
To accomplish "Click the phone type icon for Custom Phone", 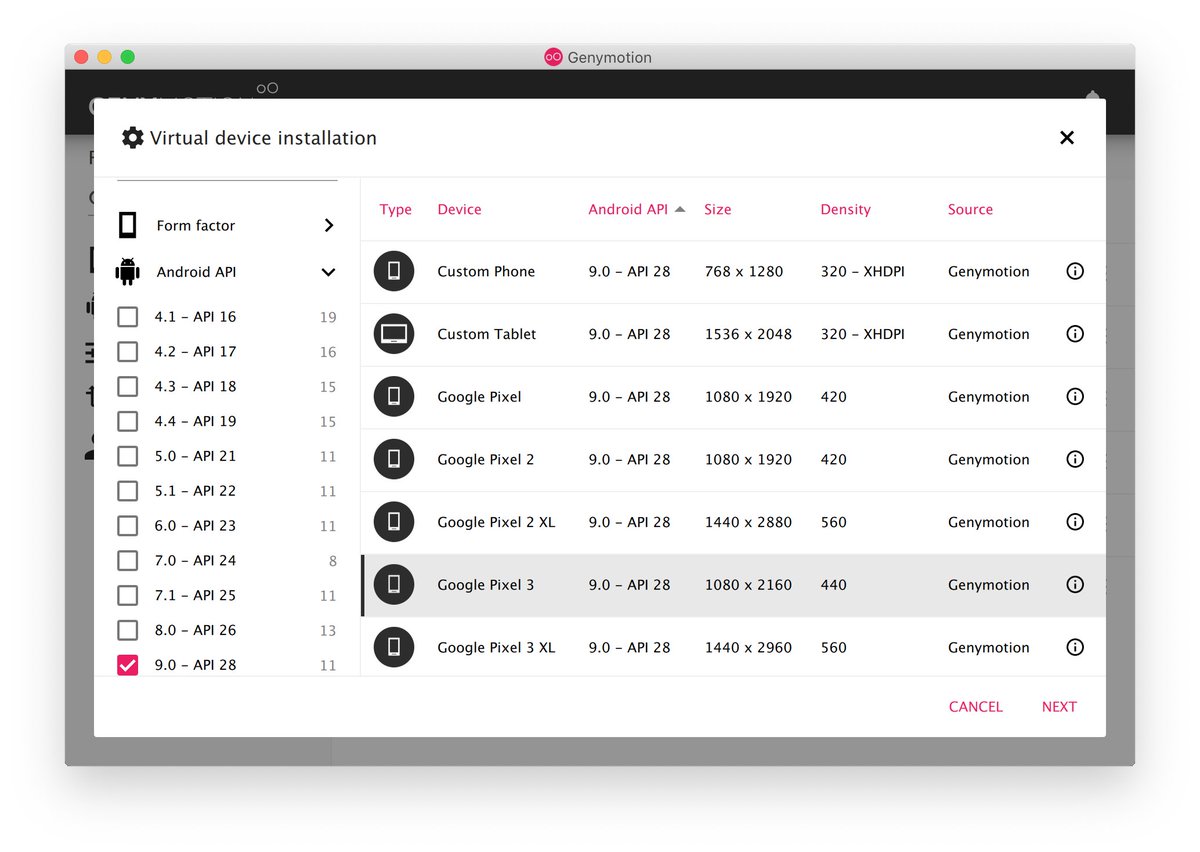I will point(394,271).
